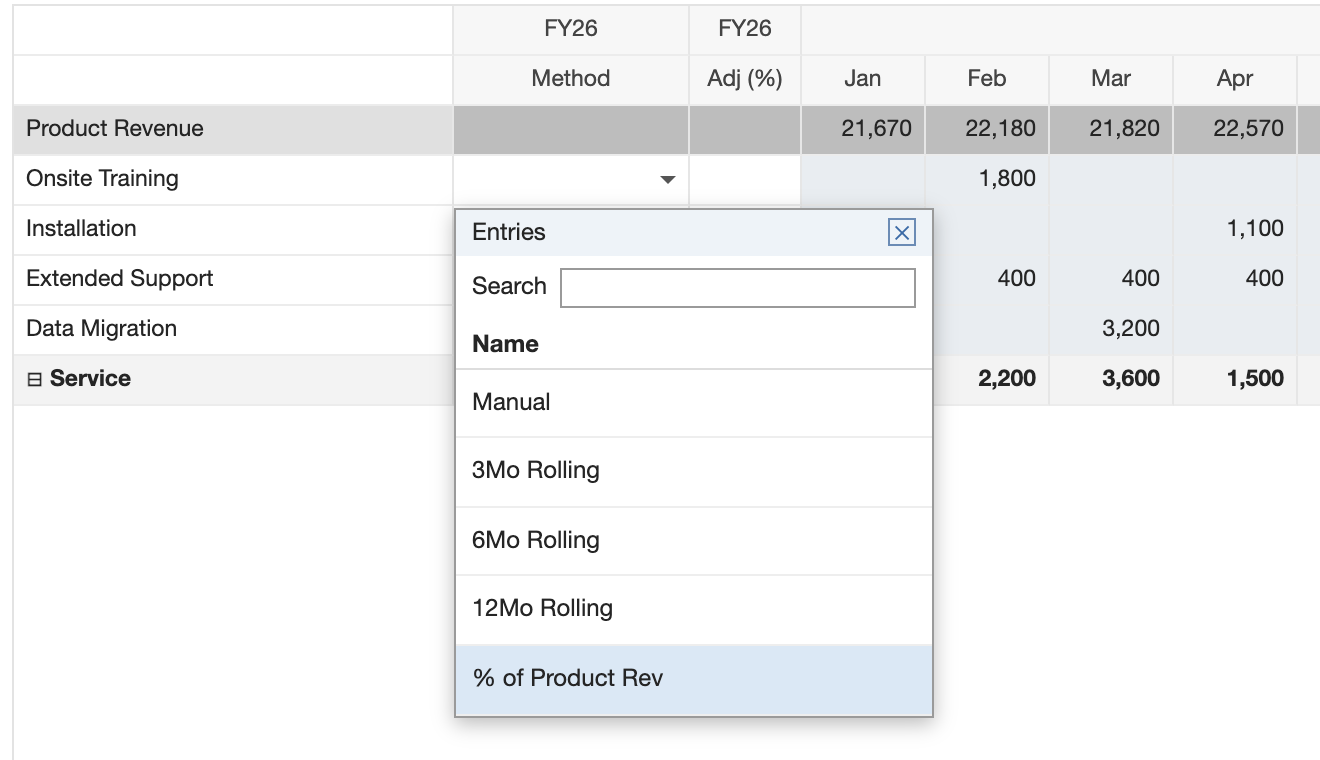The height and width of the screenshot is (760, 1320).
Task: Select Onsite Training Jan cell
Action: pos(863,179)
